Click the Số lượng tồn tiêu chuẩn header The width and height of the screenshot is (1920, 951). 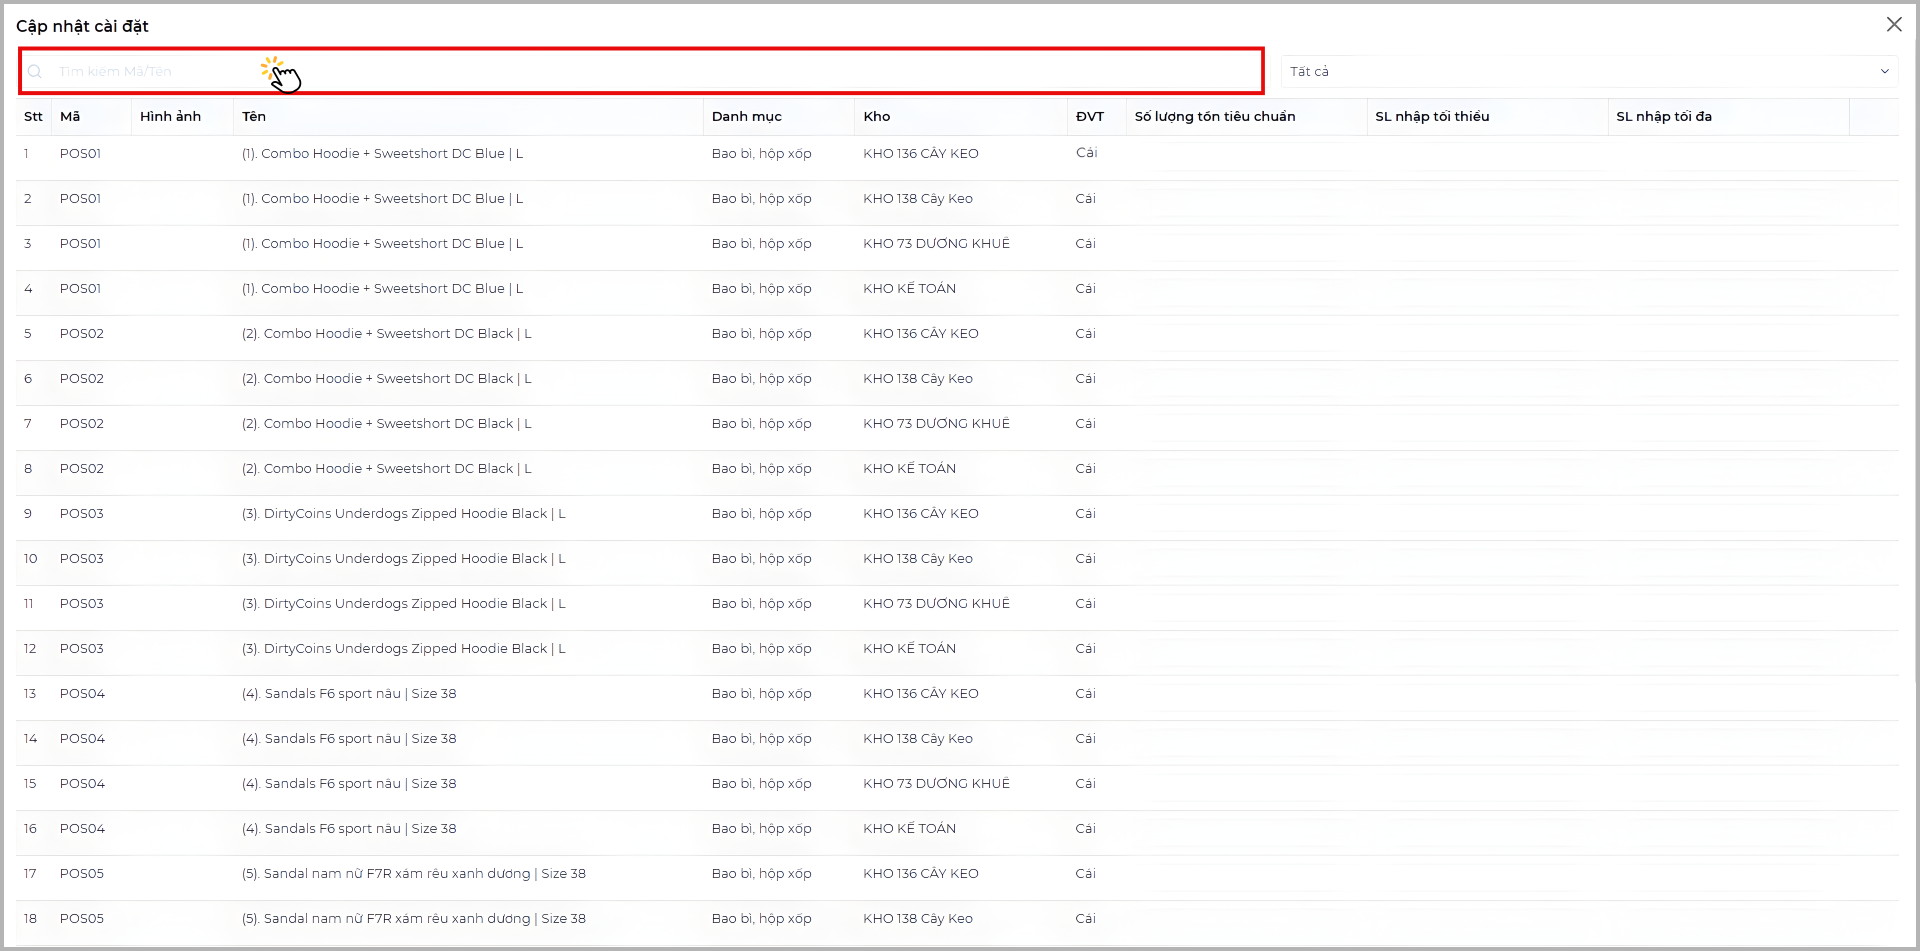pos(1215,117)
